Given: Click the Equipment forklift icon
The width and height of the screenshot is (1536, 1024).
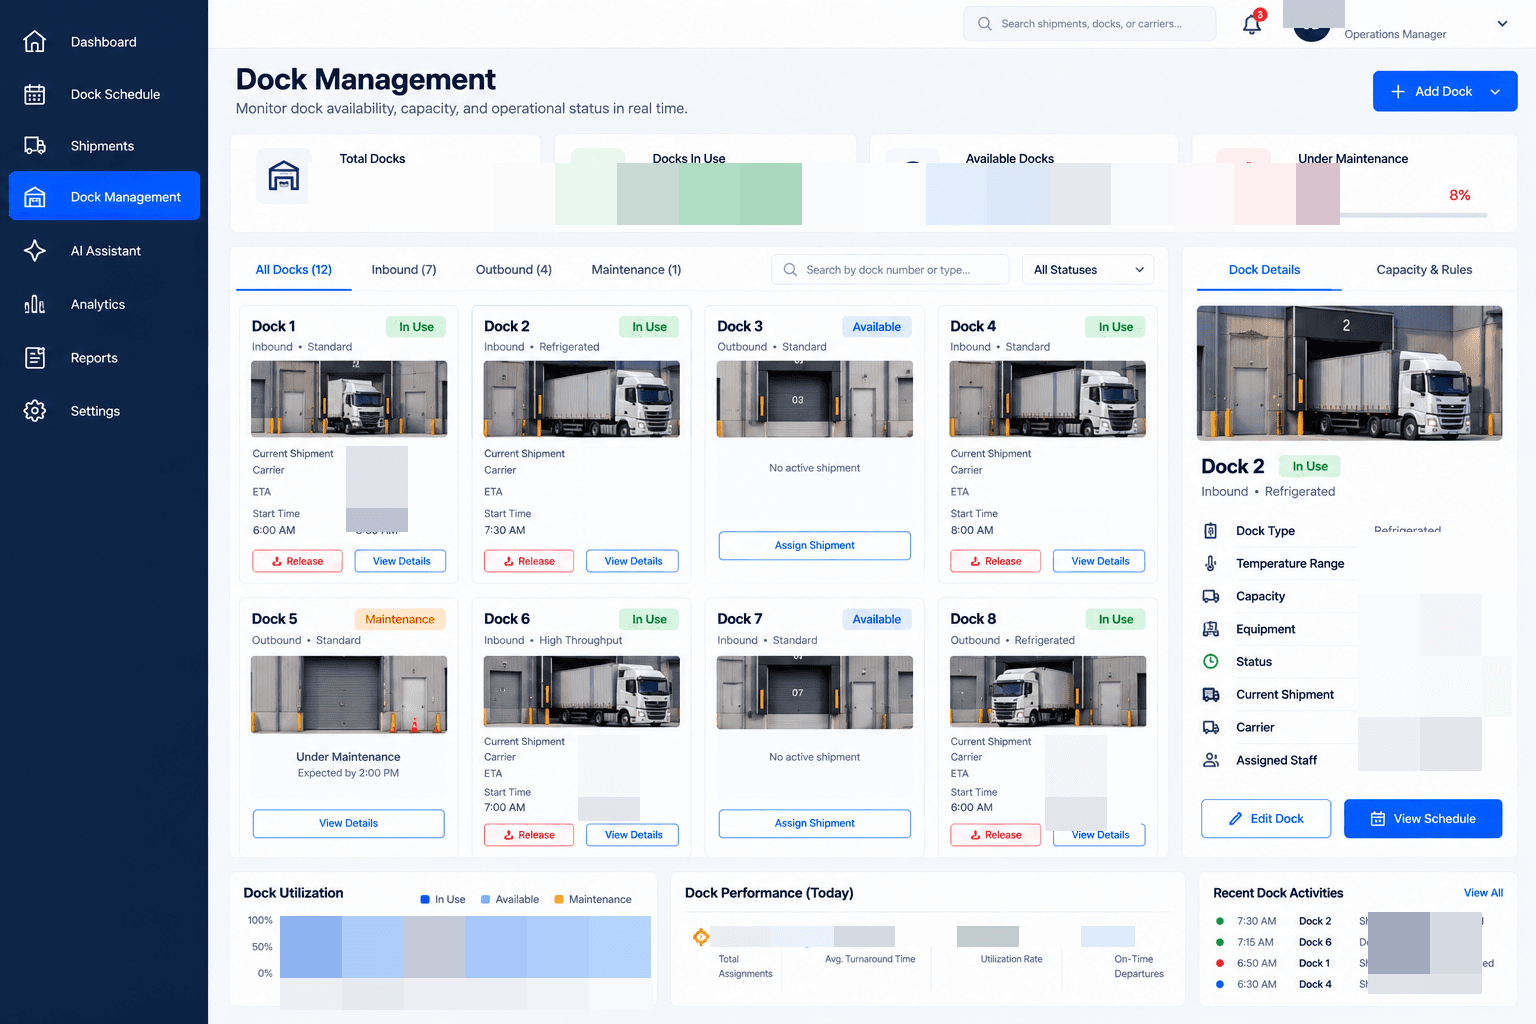Looking at the screenshot, I should coord(1211,629).
